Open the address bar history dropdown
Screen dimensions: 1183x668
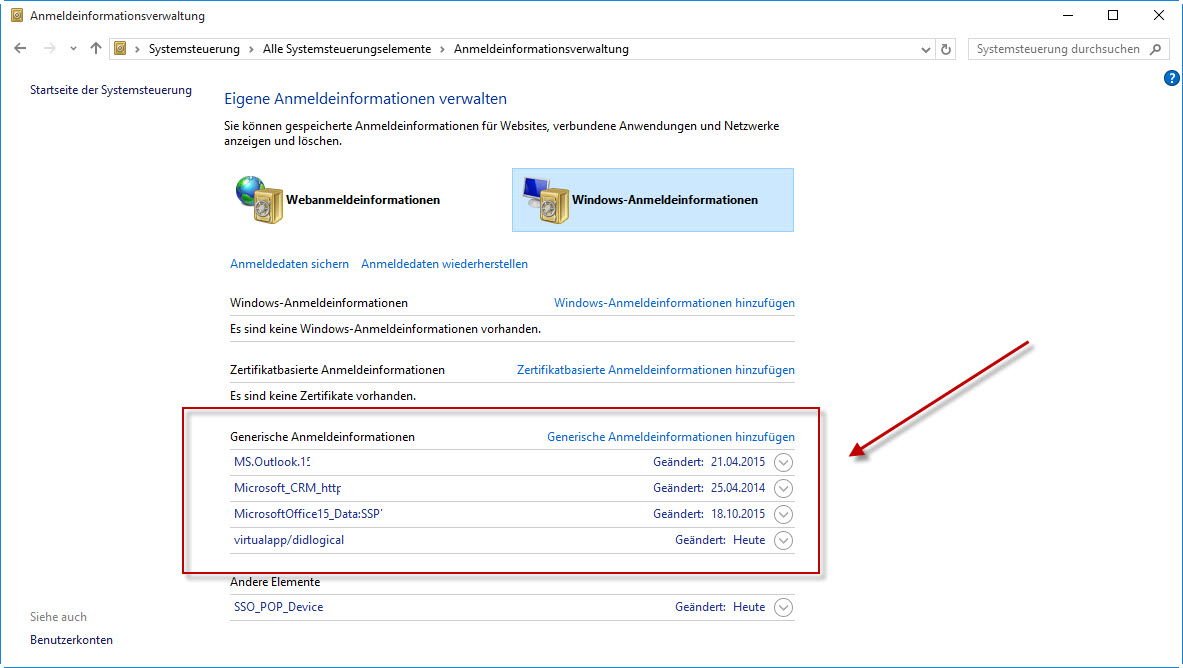click(x=925, y=49)
